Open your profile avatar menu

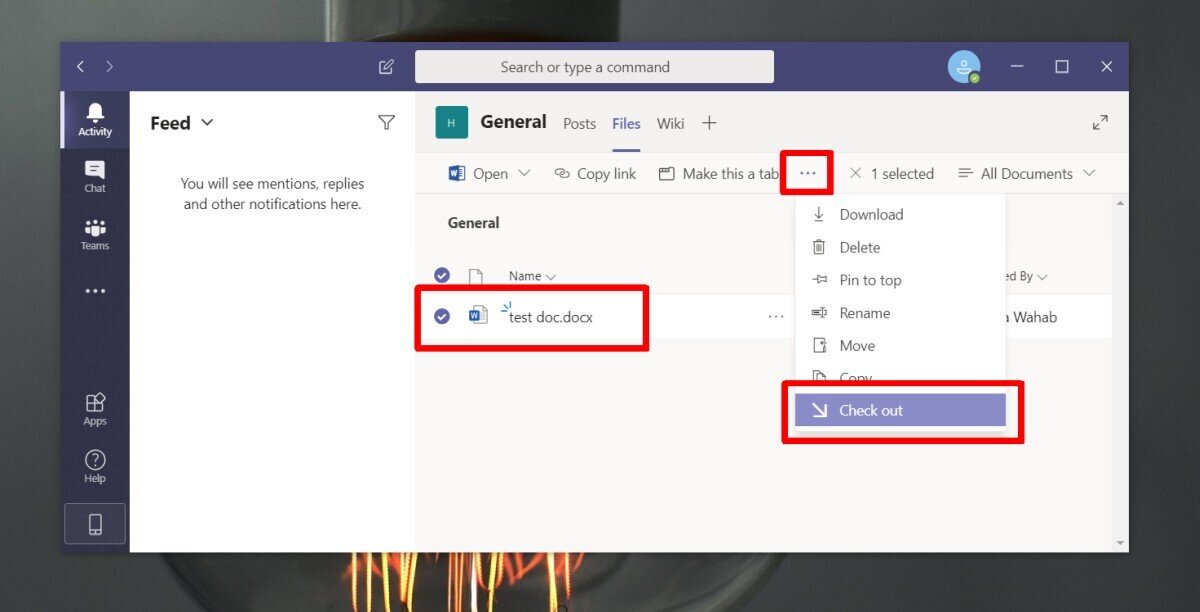964,66
